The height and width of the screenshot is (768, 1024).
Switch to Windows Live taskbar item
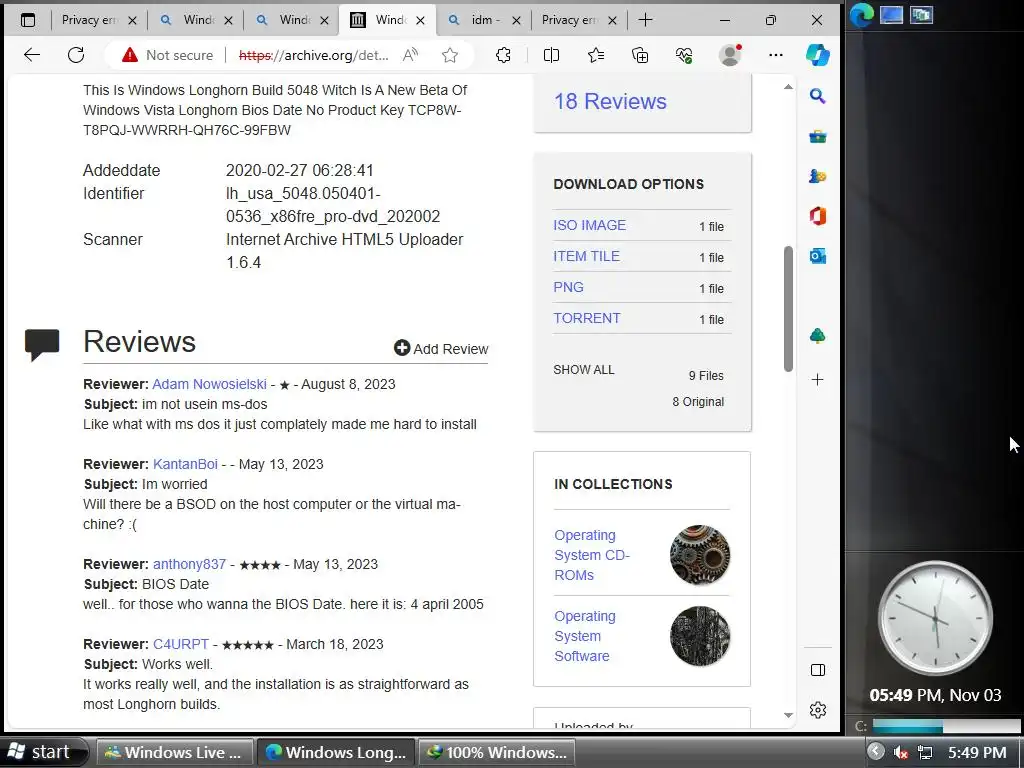pos(174,752)
